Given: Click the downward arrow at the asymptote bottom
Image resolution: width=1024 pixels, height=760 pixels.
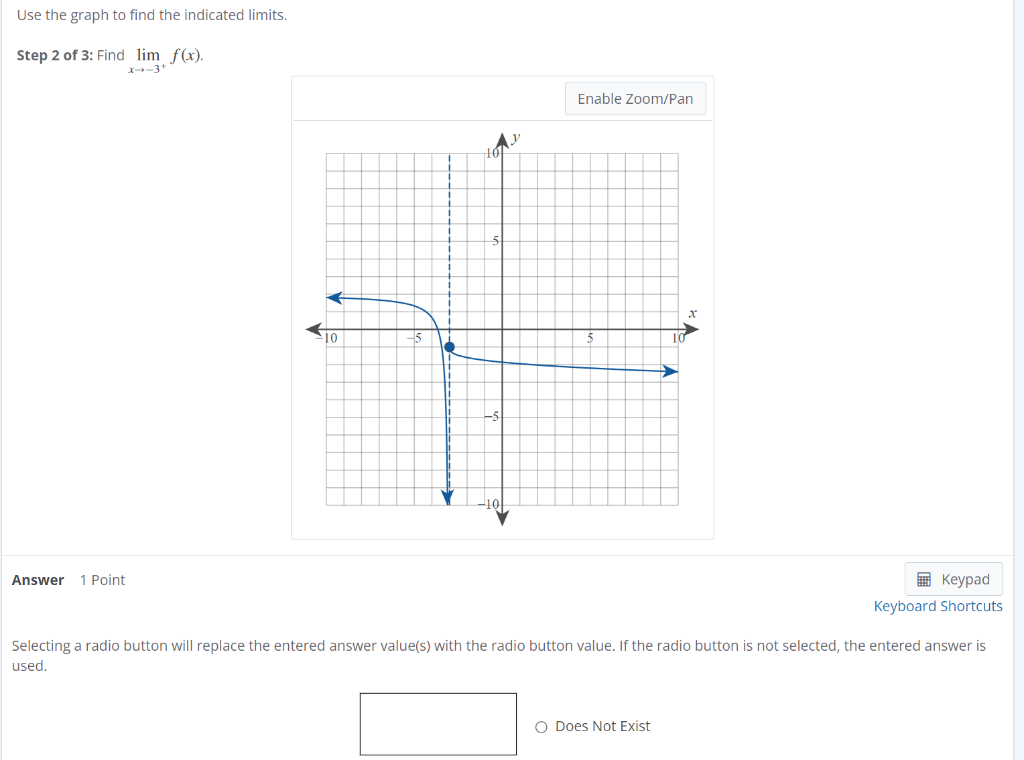Looking at the screenshot, I should click(x=447, y=496).
